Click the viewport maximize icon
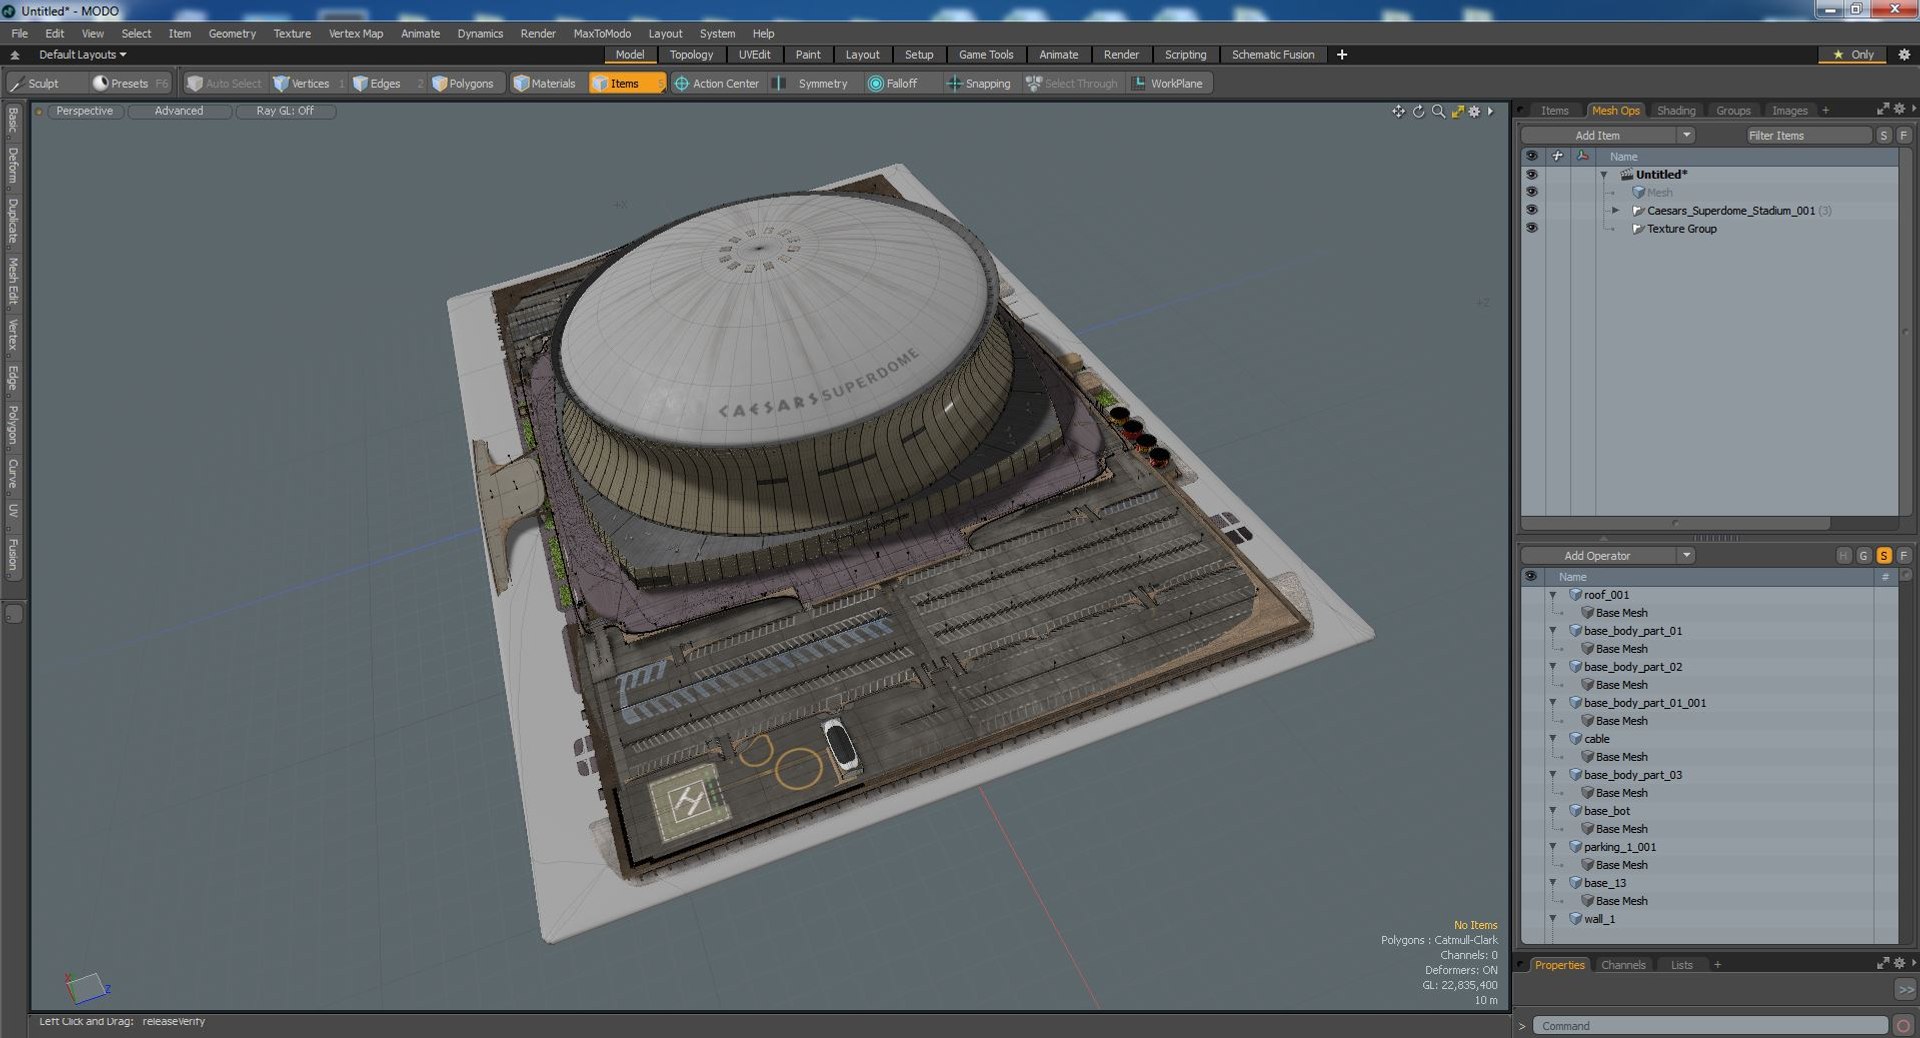The height and width of the screenshot is (1038, 1920). coord(1457,111)
